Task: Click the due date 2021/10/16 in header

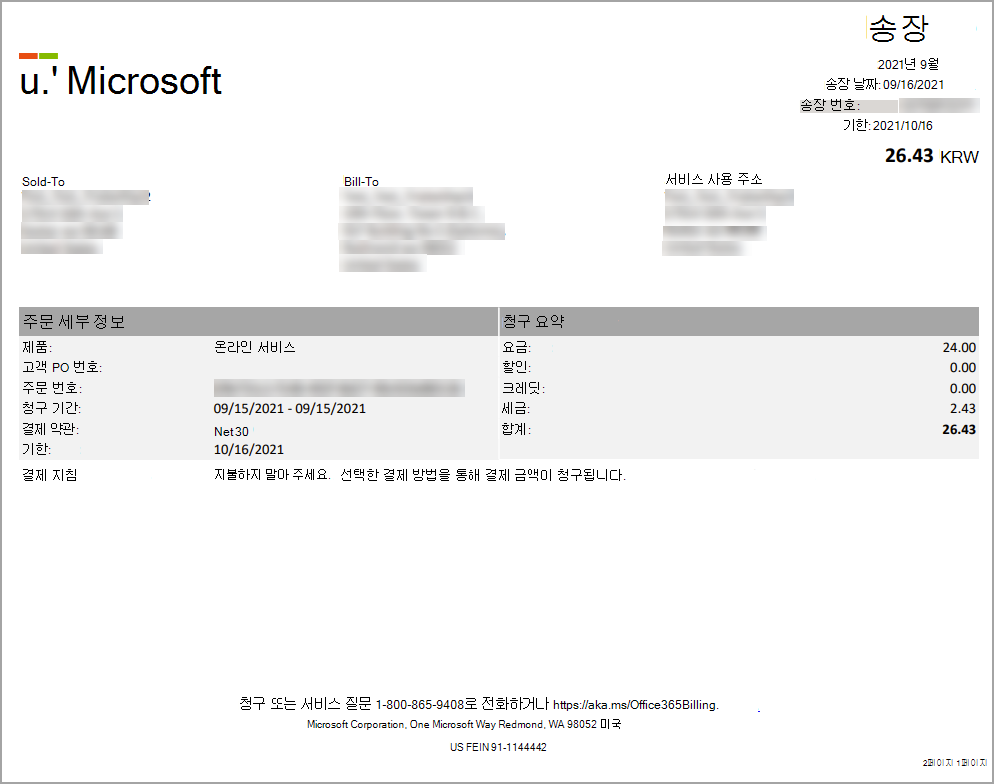Action: [x=903, y=125]
